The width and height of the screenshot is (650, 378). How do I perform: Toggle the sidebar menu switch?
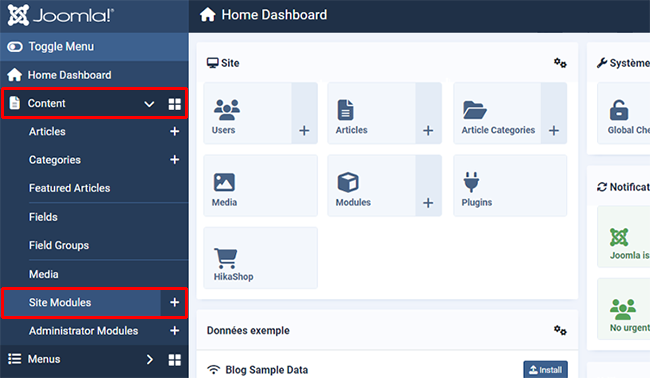pyautogui.click(x=15, y=46)
